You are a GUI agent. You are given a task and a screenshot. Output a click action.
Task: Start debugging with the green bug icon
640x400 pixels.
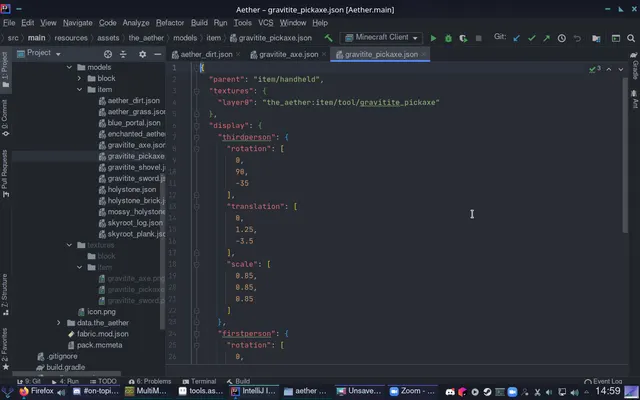click(x=448, y=38)
